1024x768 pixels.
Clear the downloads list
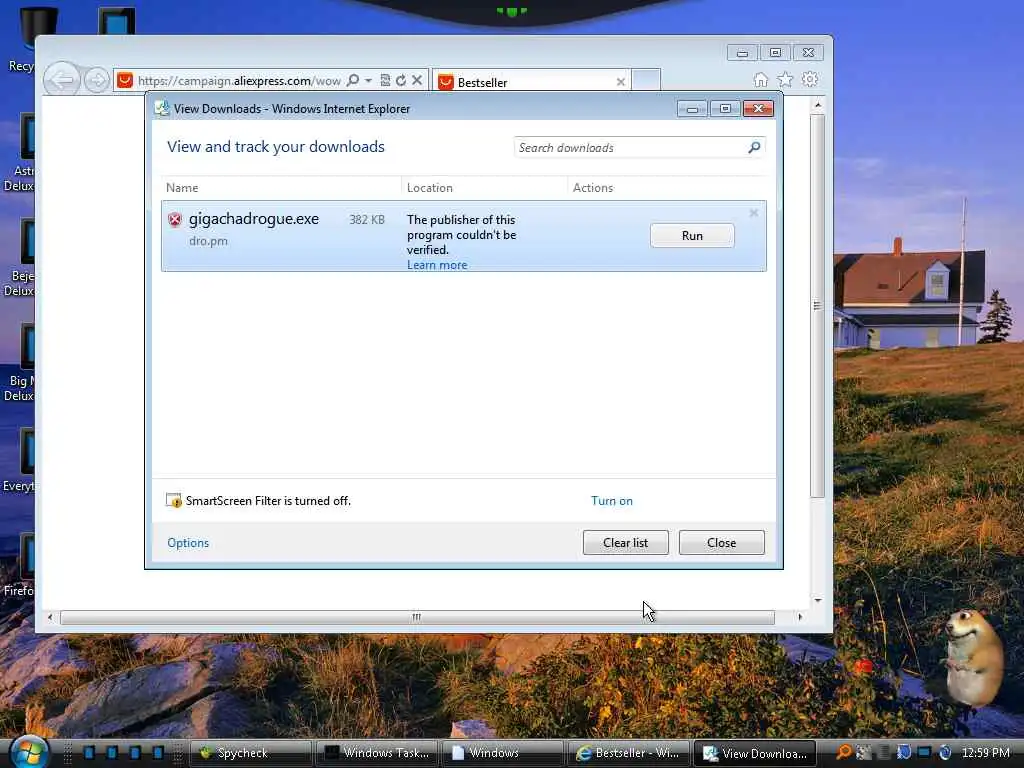625,543
